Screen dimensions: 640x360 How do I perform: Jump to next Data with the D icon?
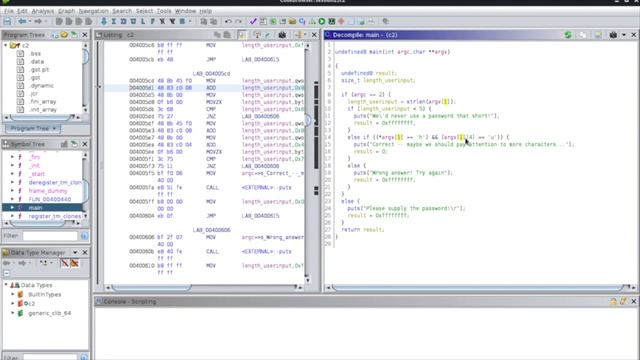pyautogui.click(x=123, y=21)
